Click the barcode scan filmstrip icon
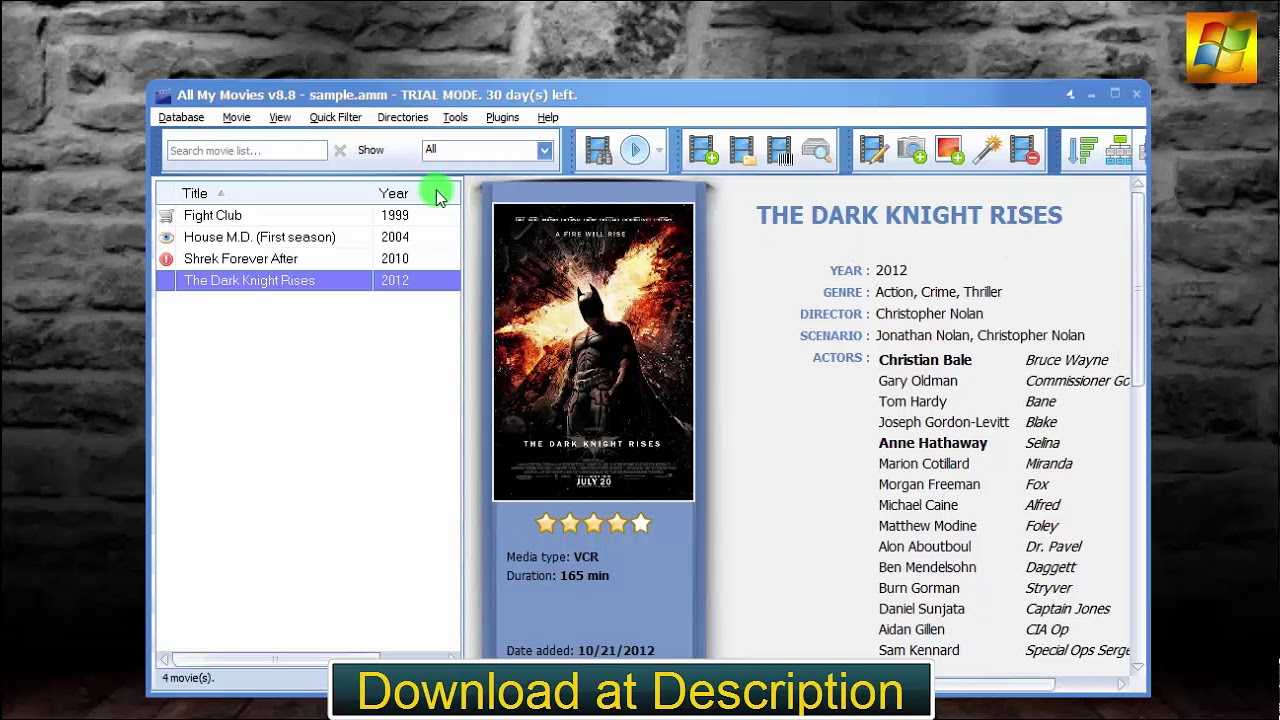Viewport: 1280px width, 720px height. (x=779, y=150)
